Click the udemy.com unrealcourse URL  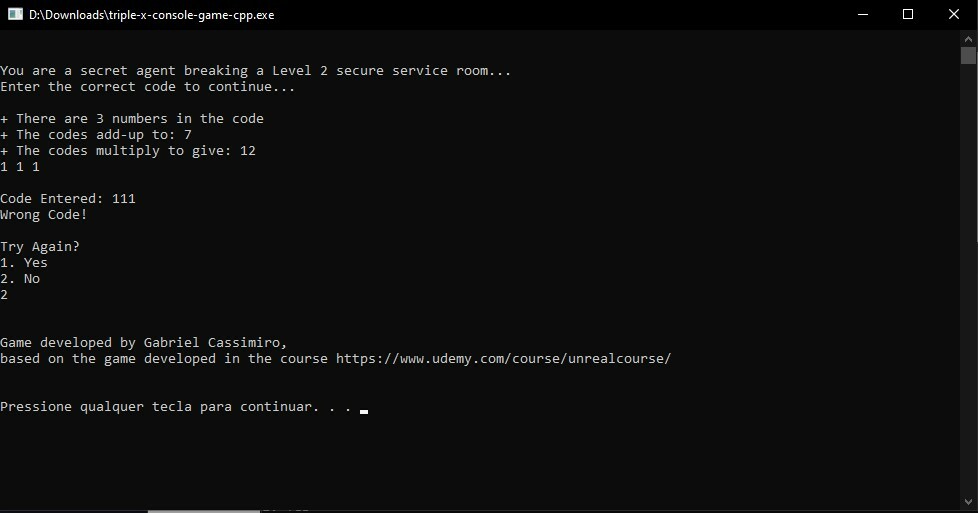pos(503,359)
